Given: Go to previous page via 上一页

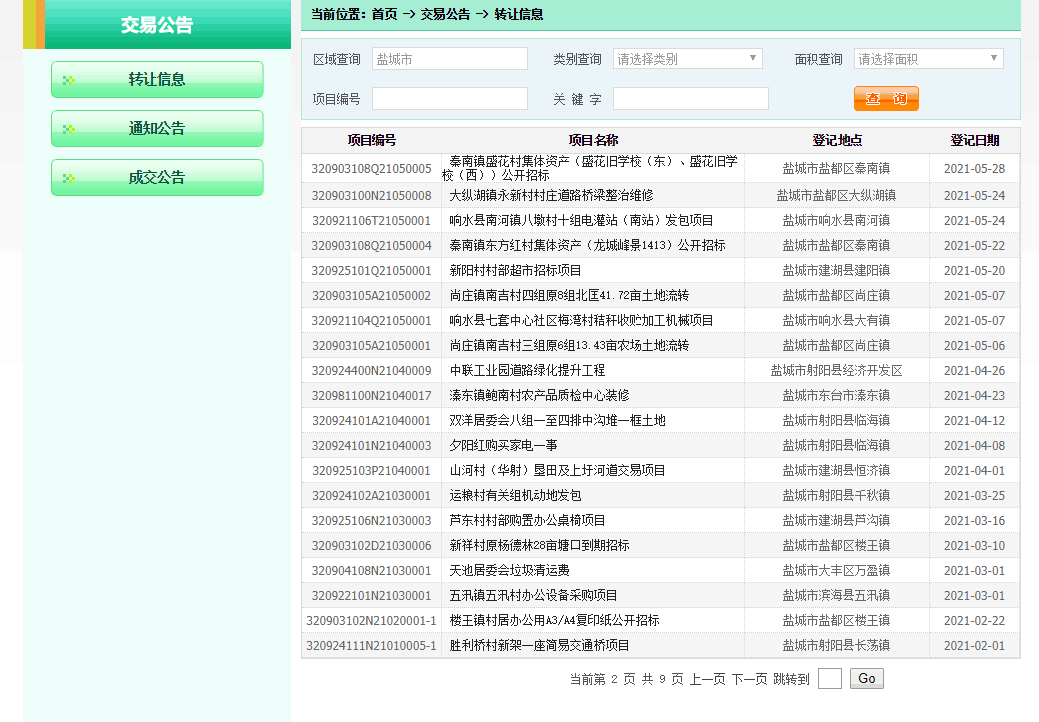Looking at the screenshot, I should pos(707,679).
